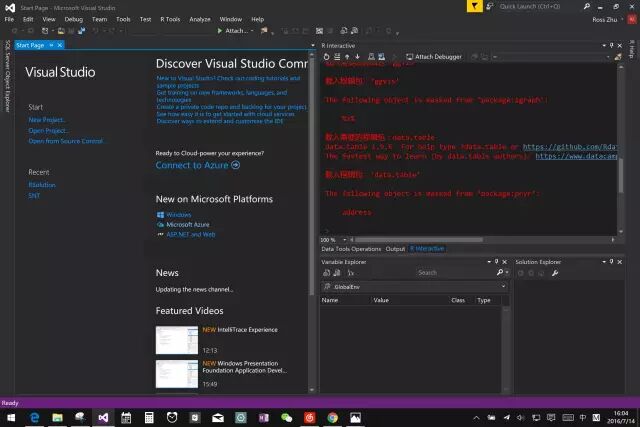Open the R Tools menu
The height and width of the screenshot is (427, 640).
click(170, 19)
